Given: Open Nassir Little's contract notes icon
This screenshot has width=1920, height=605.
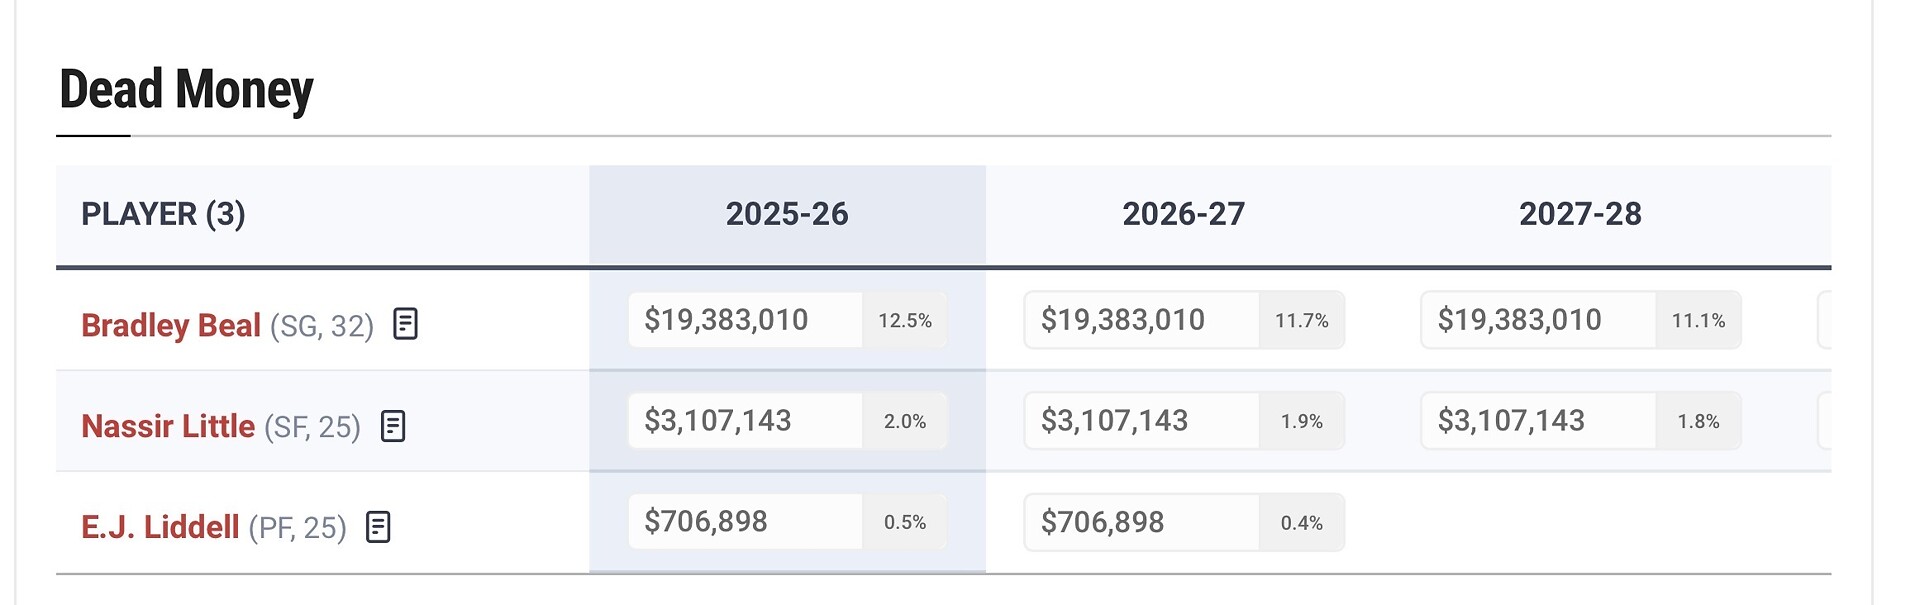Looking at the screenshot, I should (x=393, y=426).
